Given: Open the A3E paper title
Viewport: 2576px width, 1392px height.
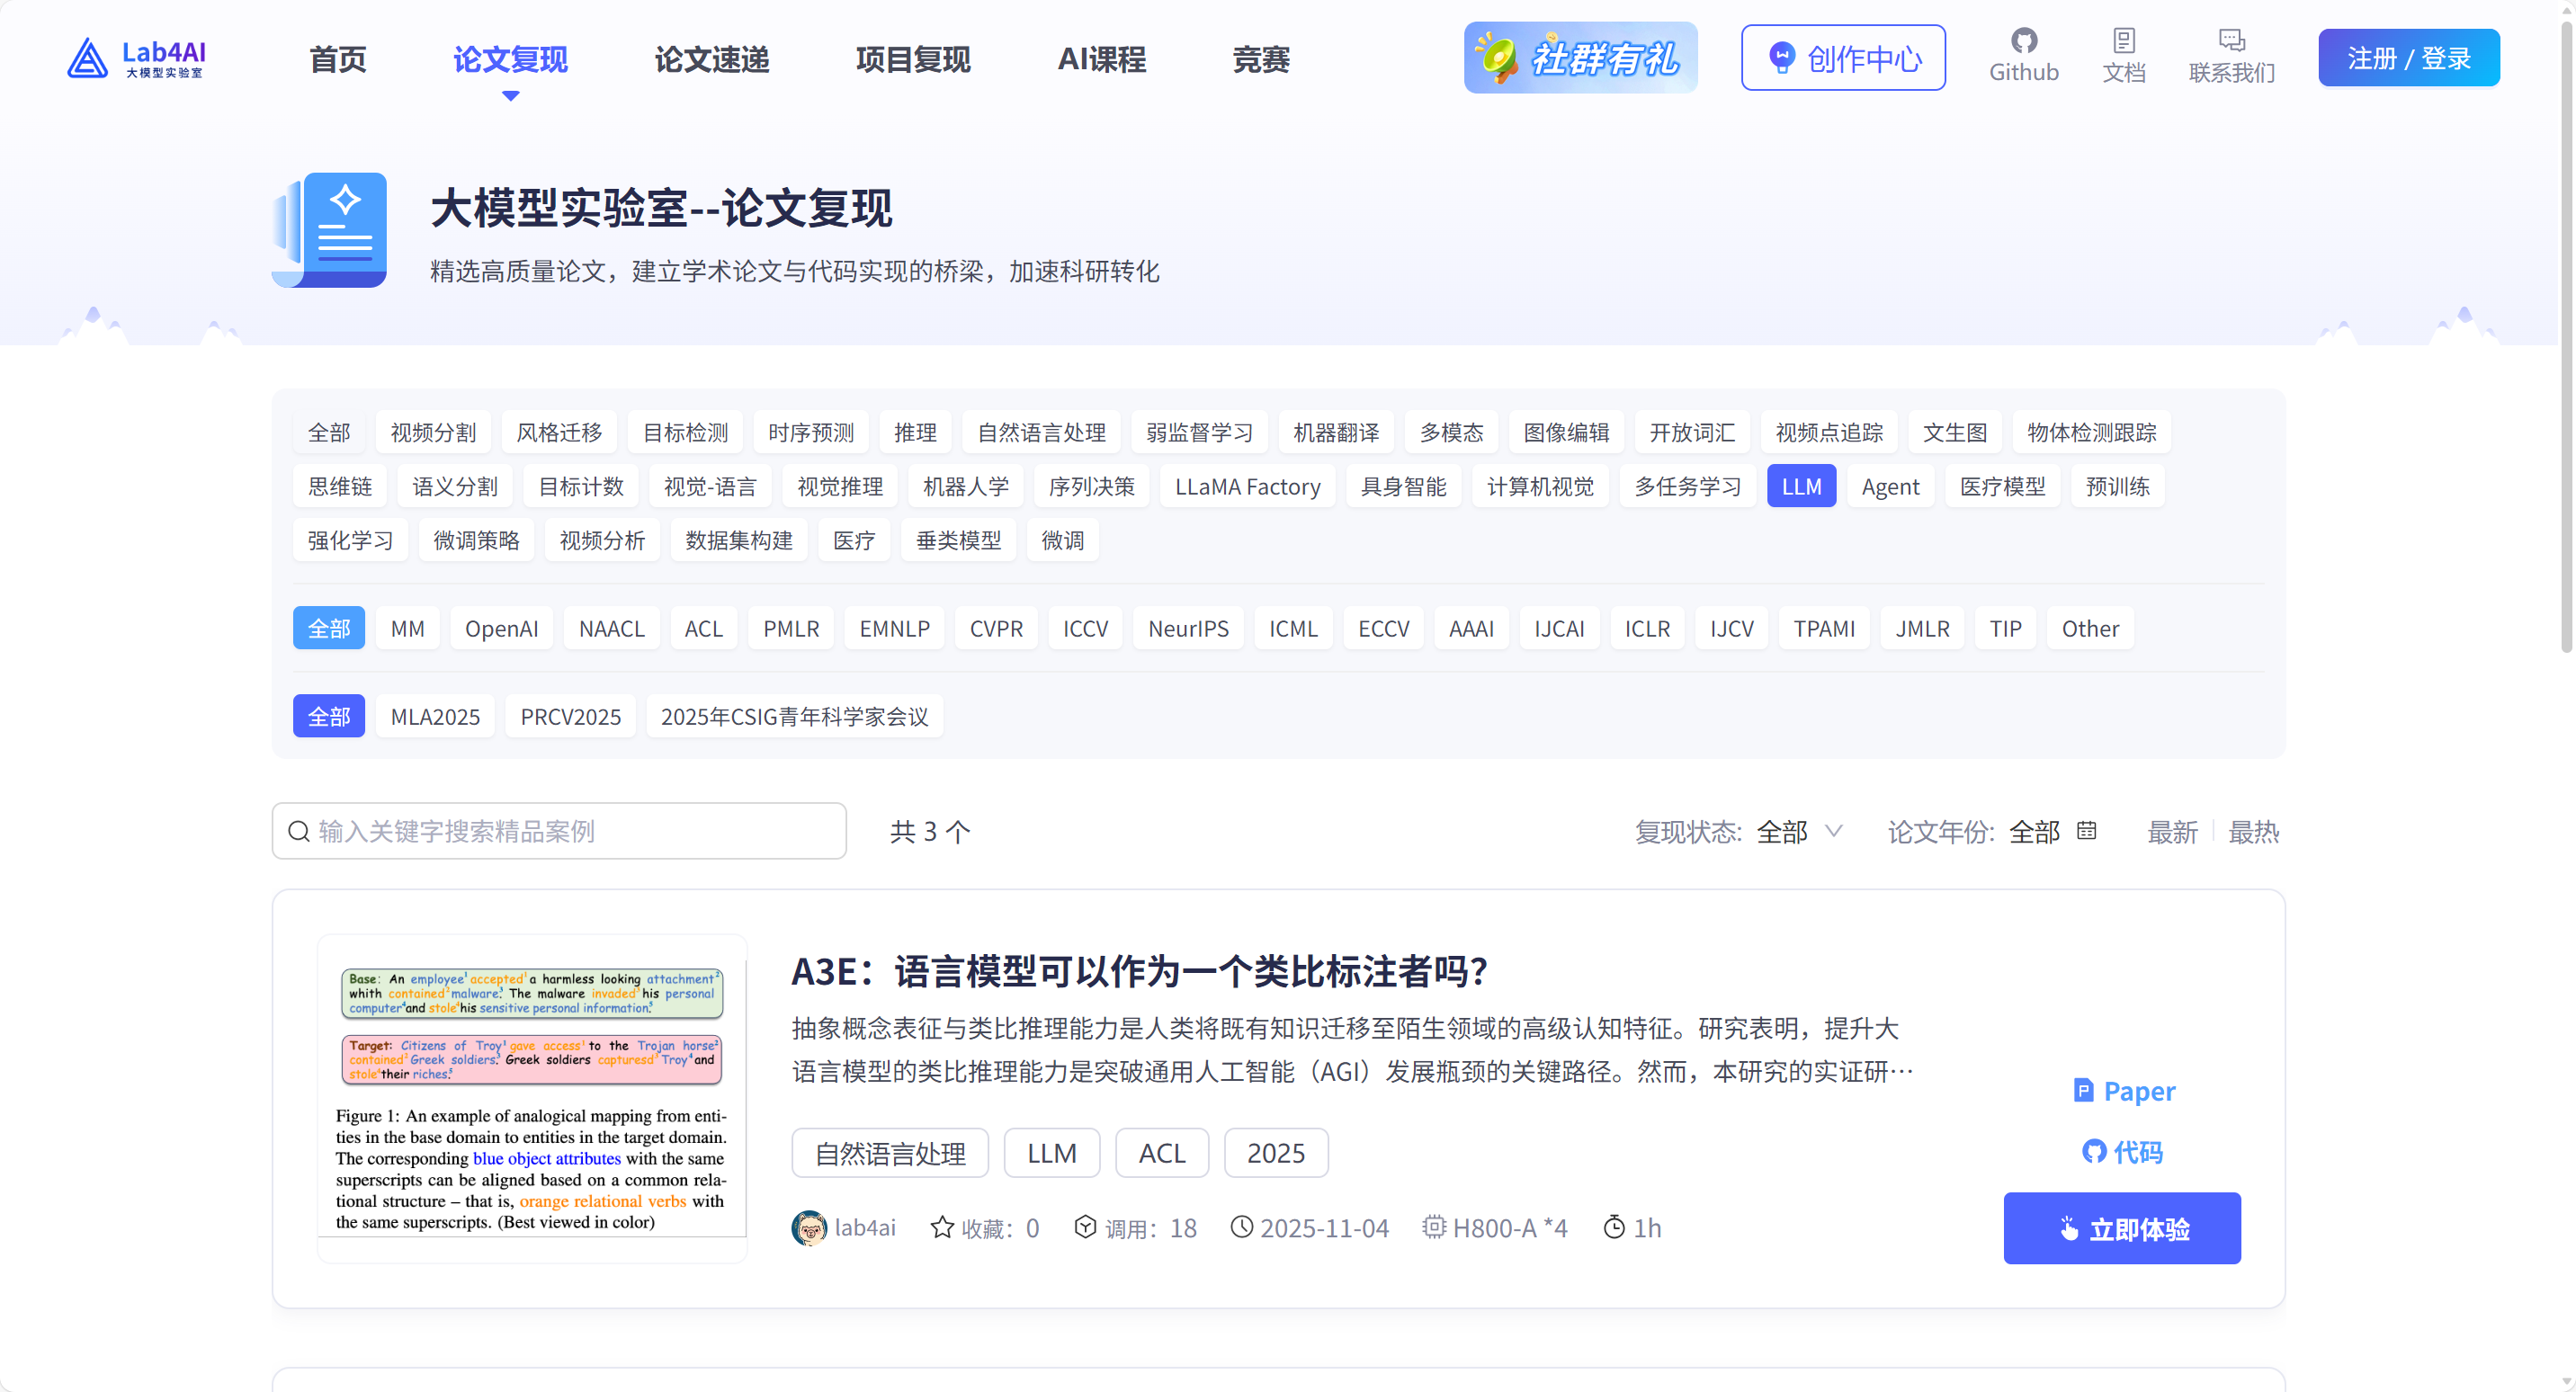Looking at the screenshot, I should click(x=1139, y=971).
